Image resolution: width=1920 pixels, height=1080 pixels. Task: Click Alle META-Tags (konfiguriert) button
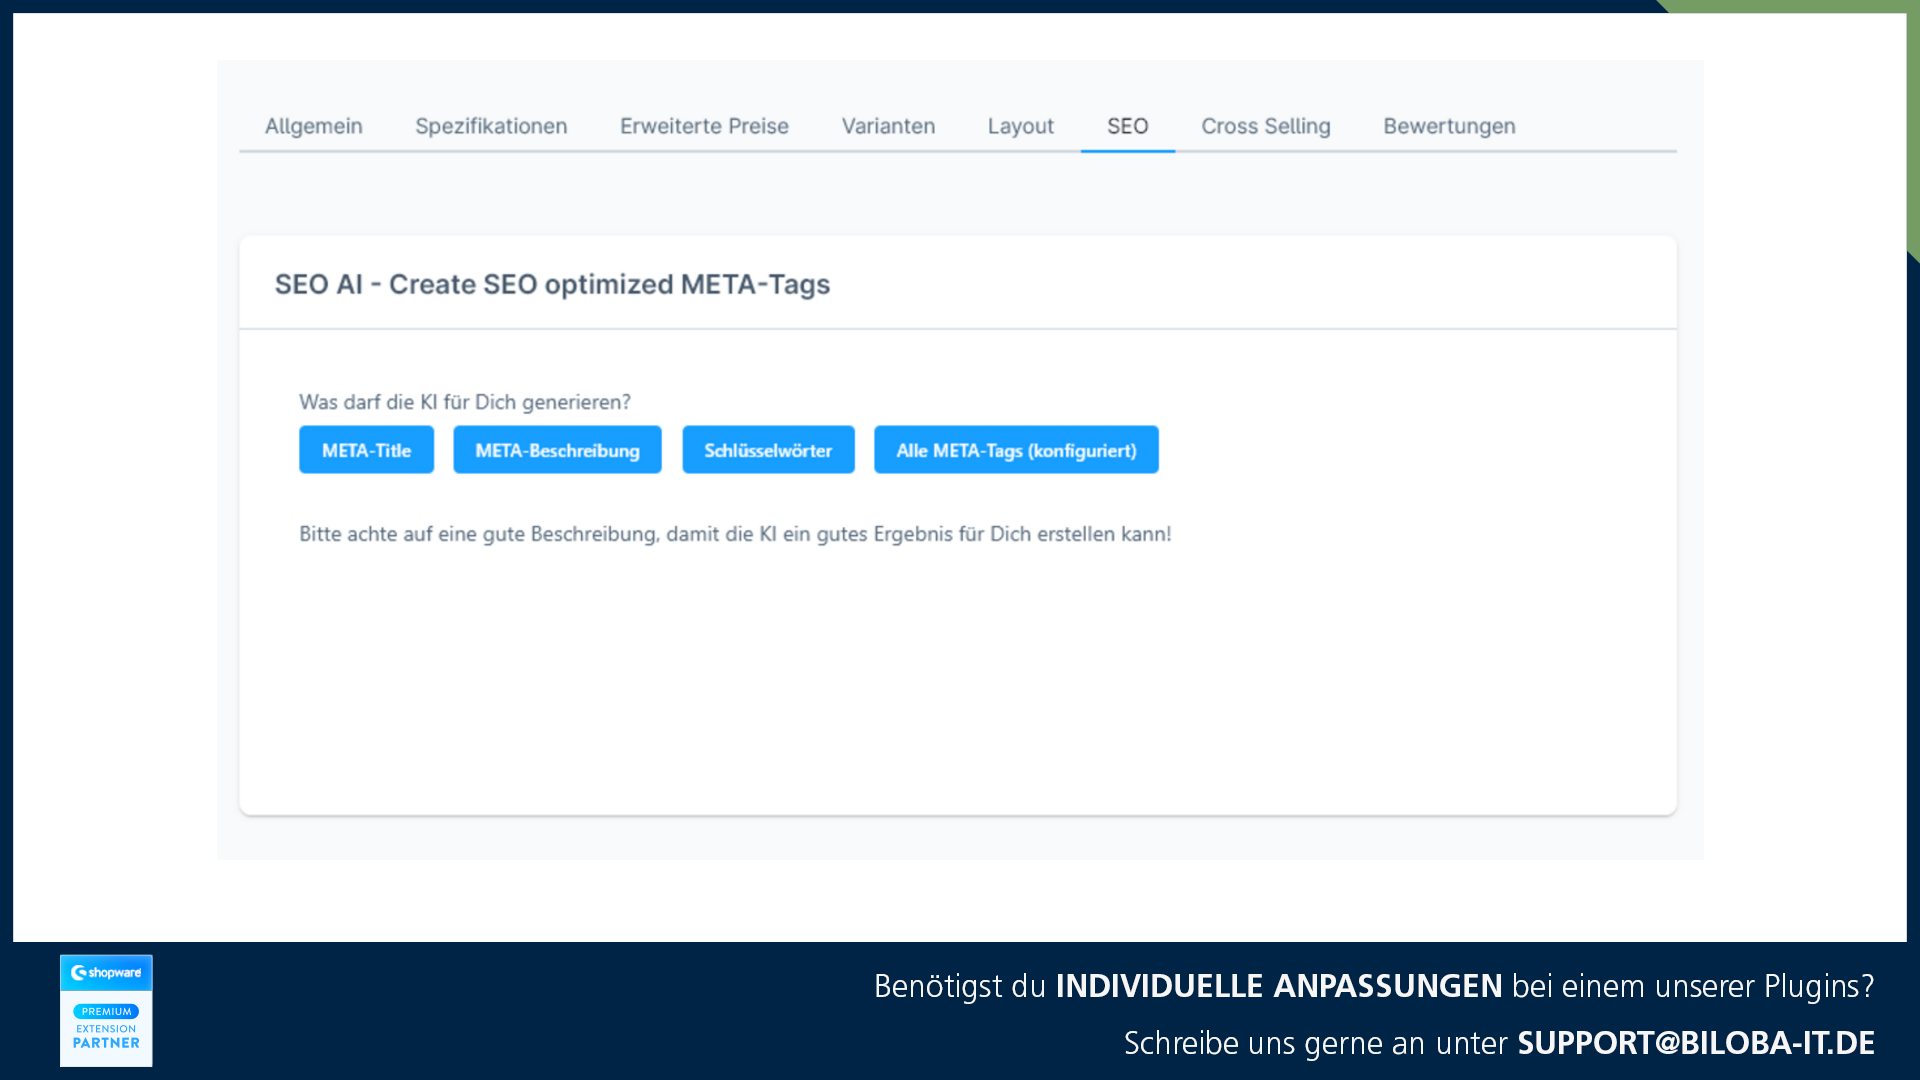click(1015, 450)
